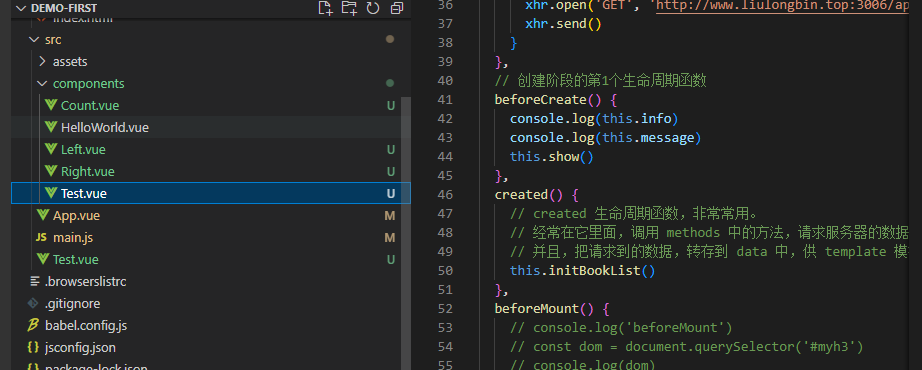This screenshot has height=370, width=922.
Task: Open .browserslistrc file
Action: click(85, 282)
